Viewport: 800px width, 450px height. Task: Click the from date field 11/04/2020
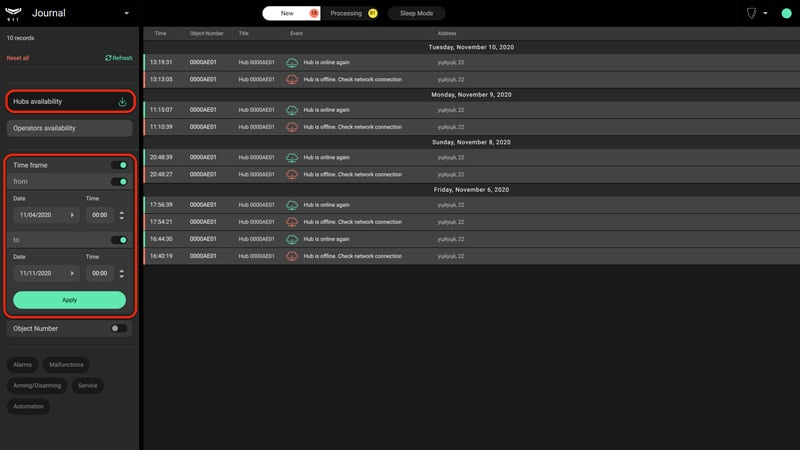(x=46, y=215)
